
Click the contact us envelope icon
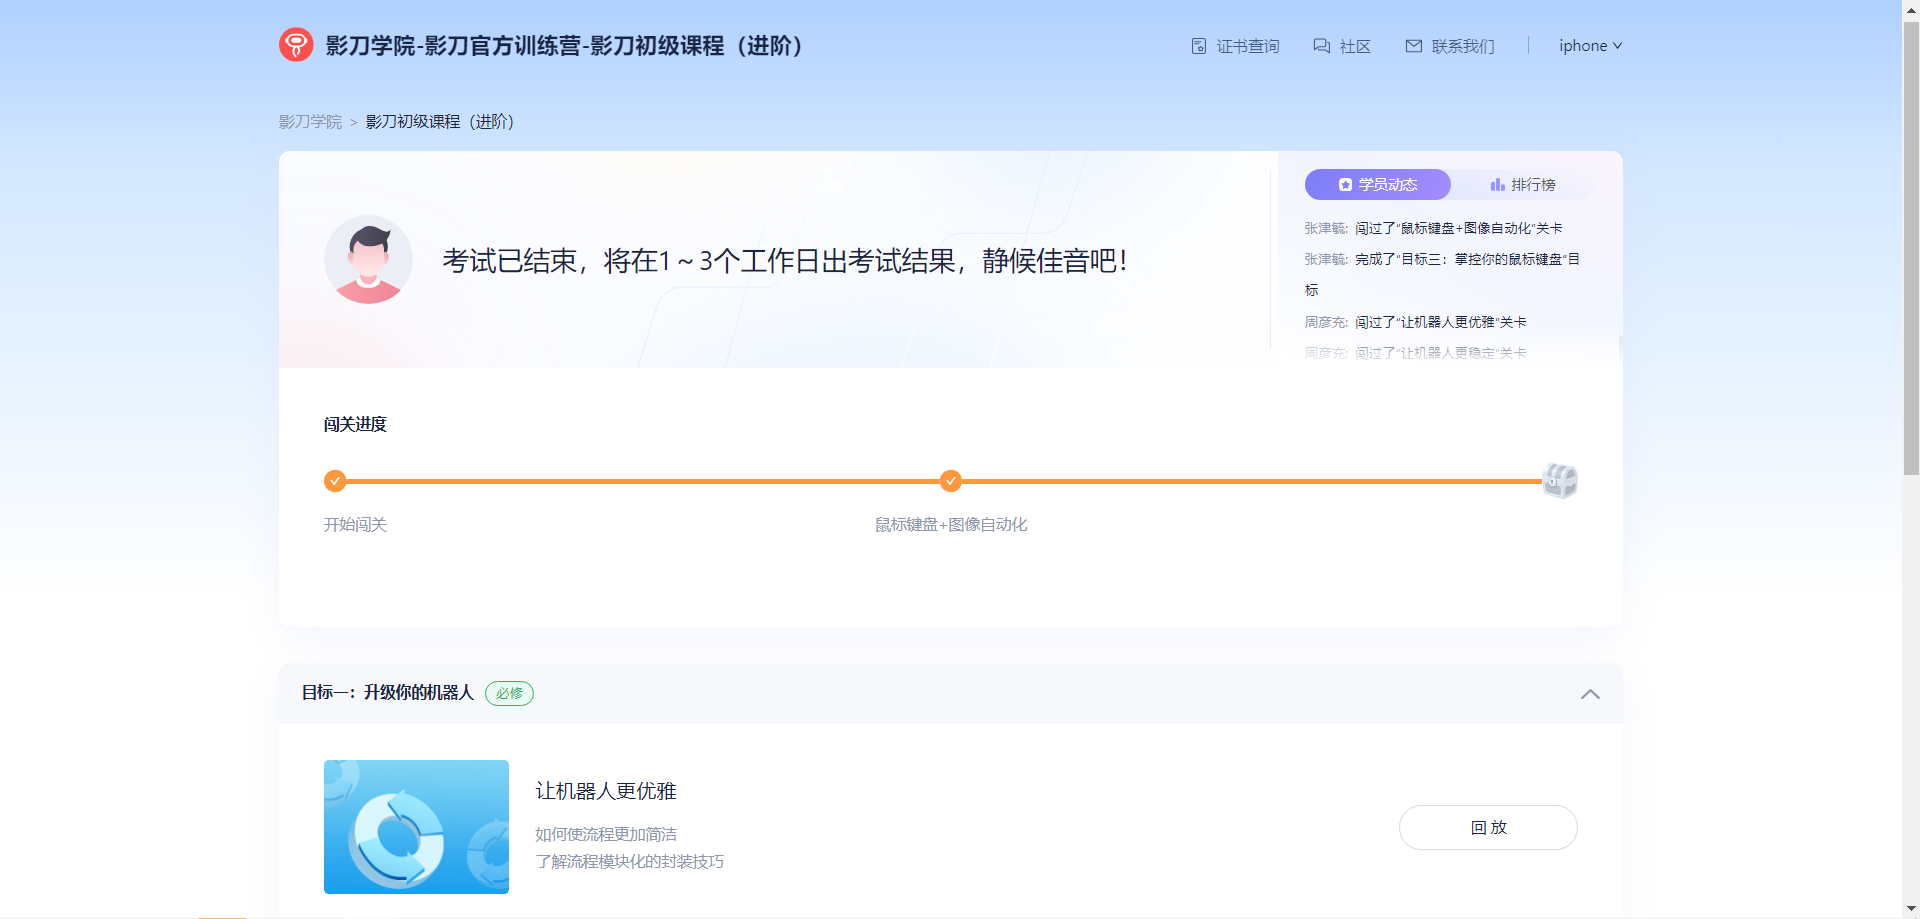1413,46
